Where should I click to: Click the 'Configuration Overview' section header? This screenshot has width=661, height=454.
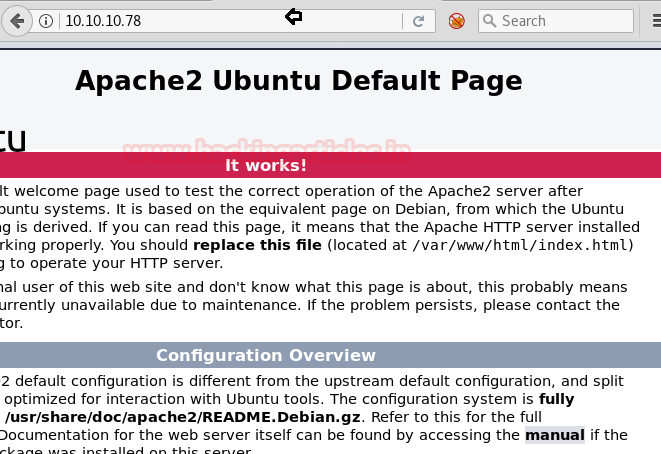click(266, 355)
